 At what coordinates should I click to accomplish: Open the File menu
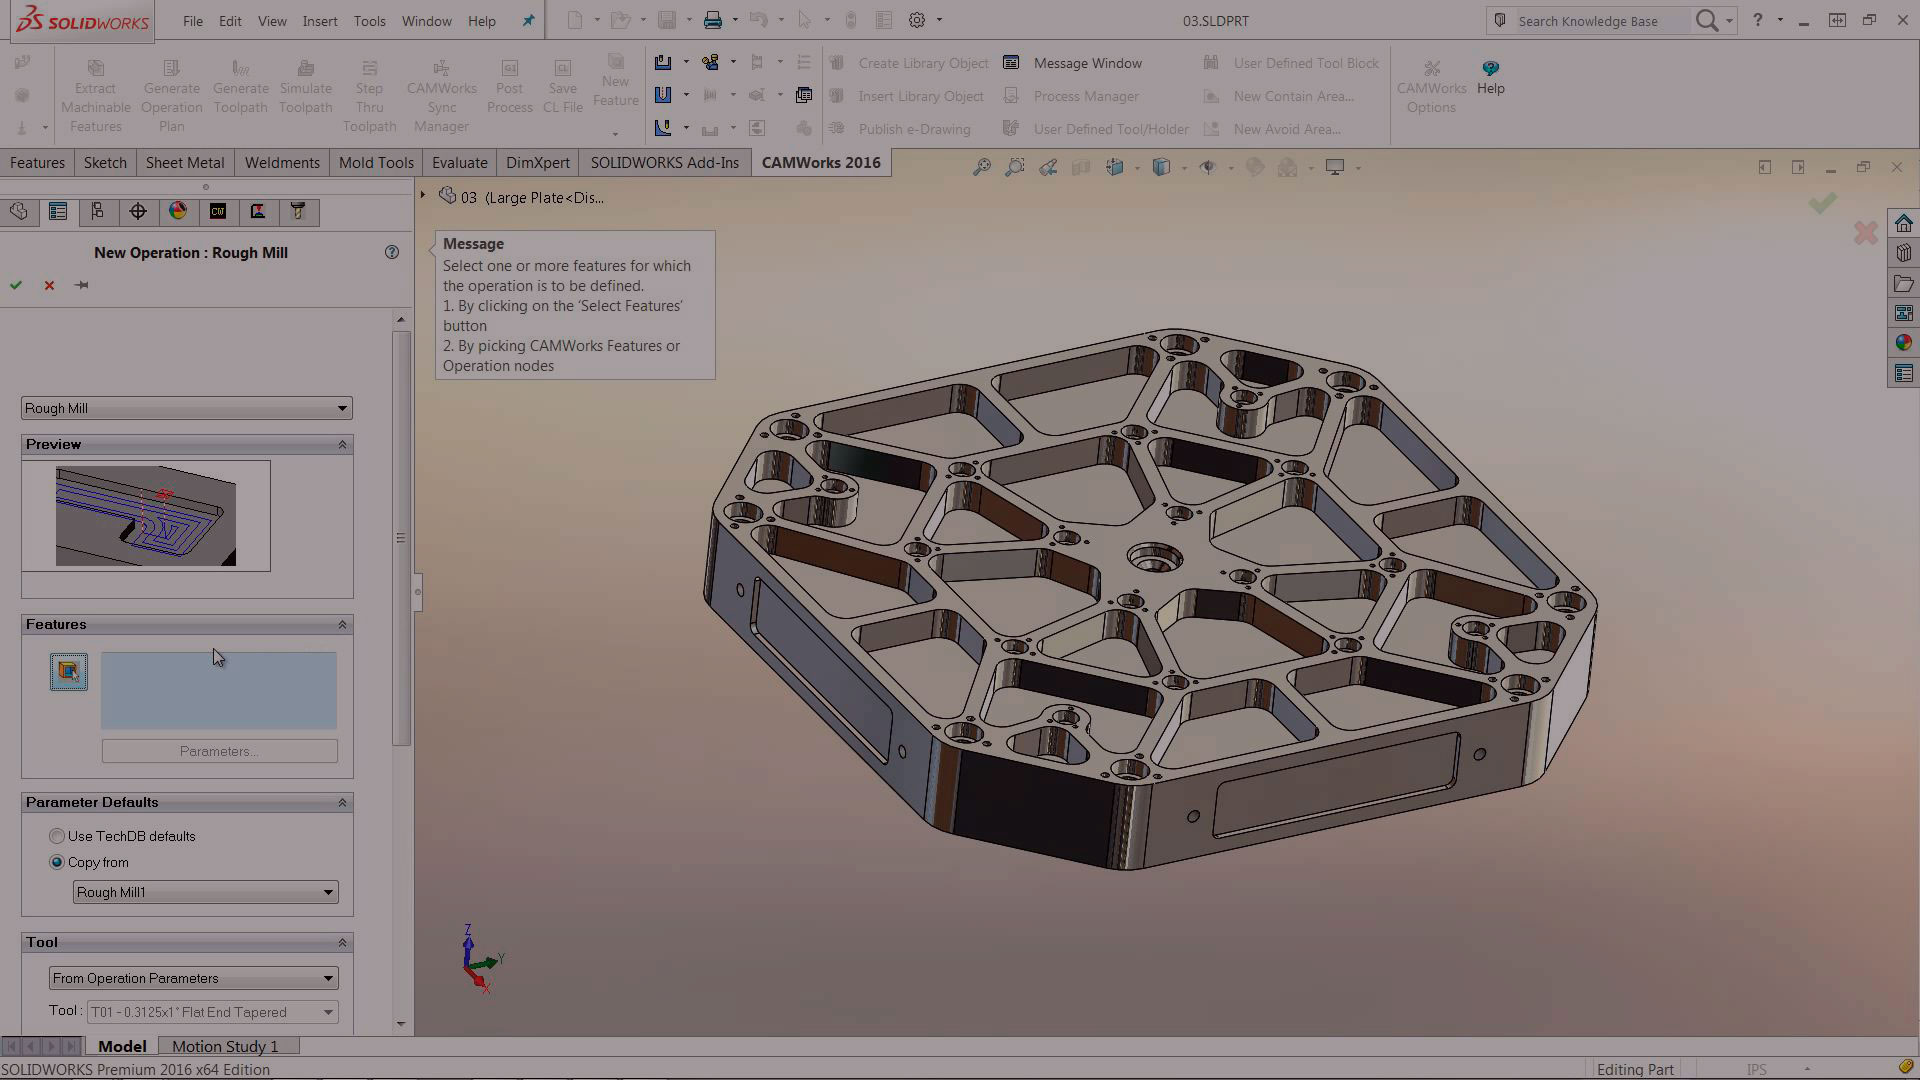click(x=193, y=21)
